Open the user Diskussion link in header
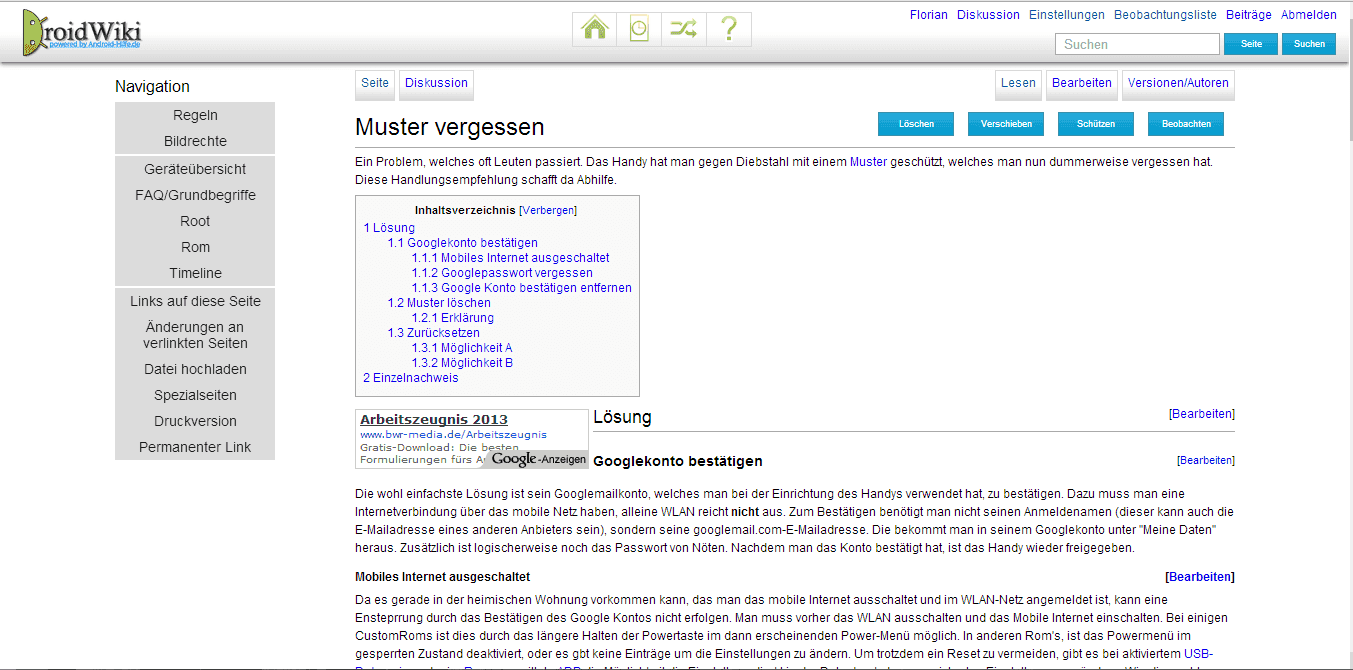This screenshot has height=670, width=1353. point(988,15)
